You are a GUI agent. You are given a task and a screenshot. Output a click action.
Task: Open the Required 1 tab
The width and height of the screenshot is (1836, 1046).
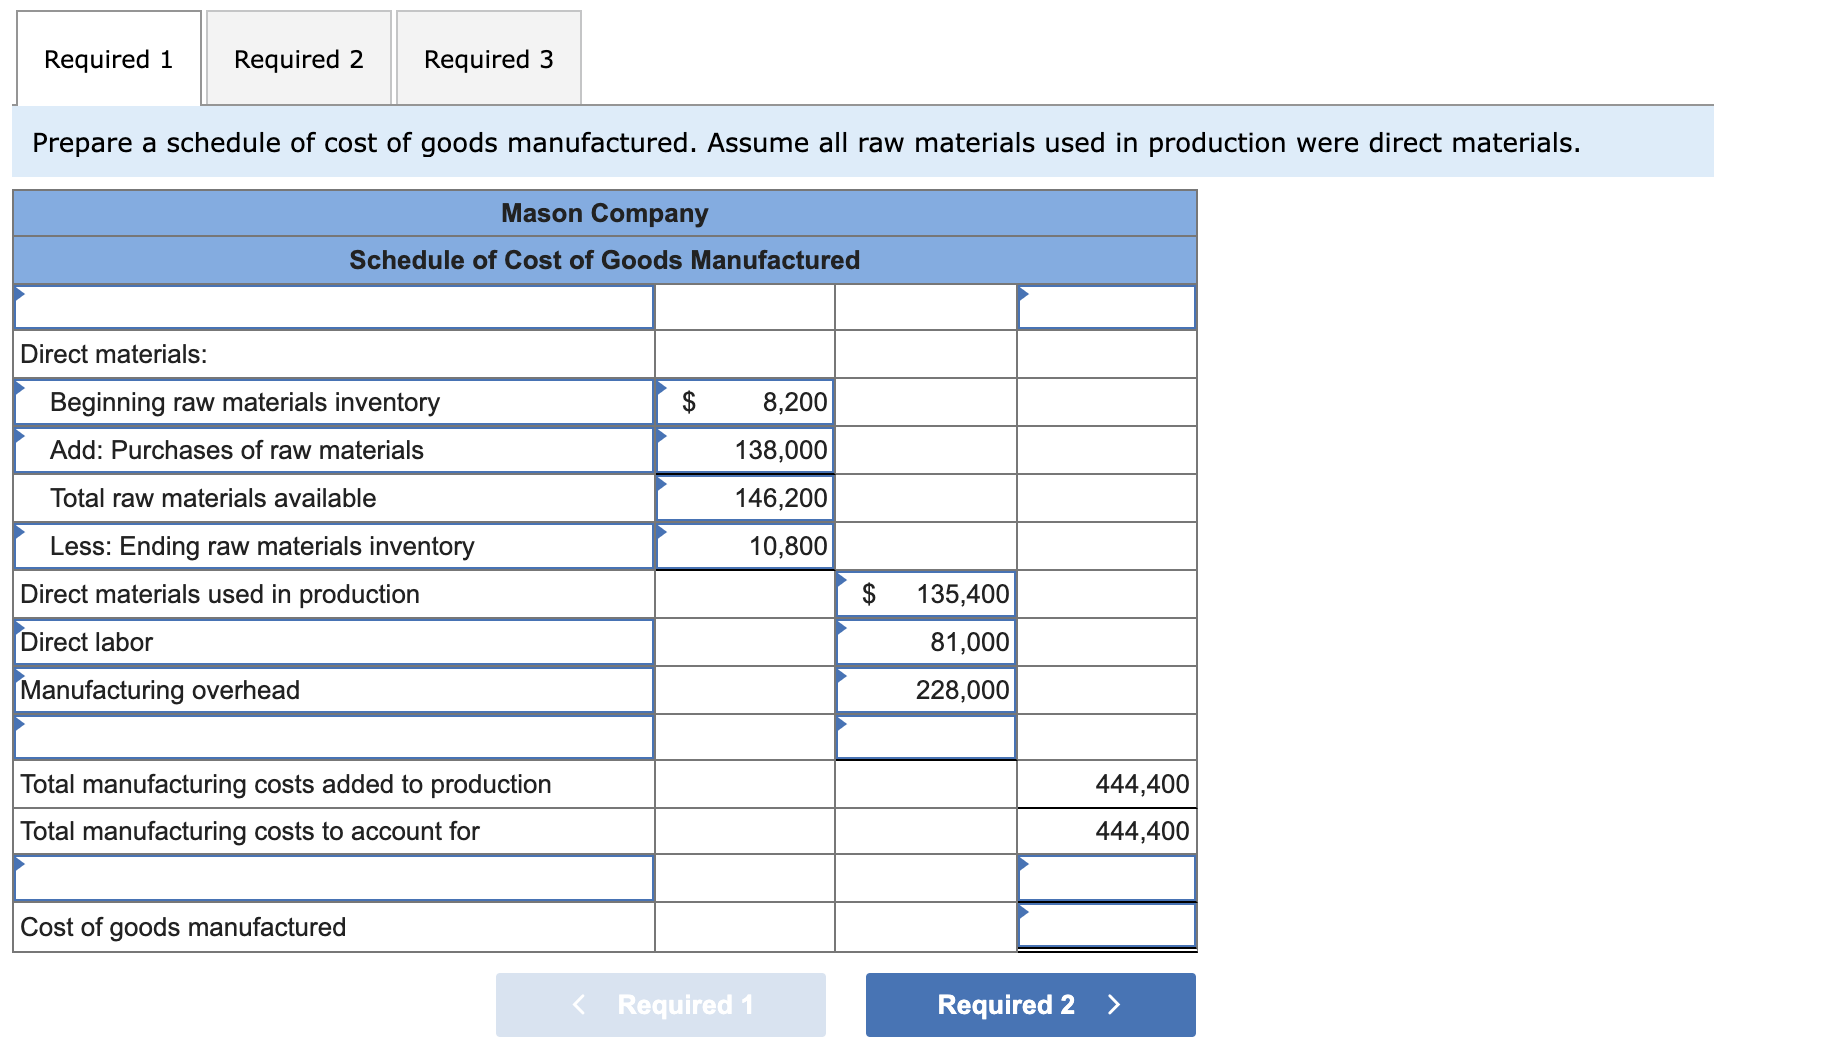(x=107, y=58)
